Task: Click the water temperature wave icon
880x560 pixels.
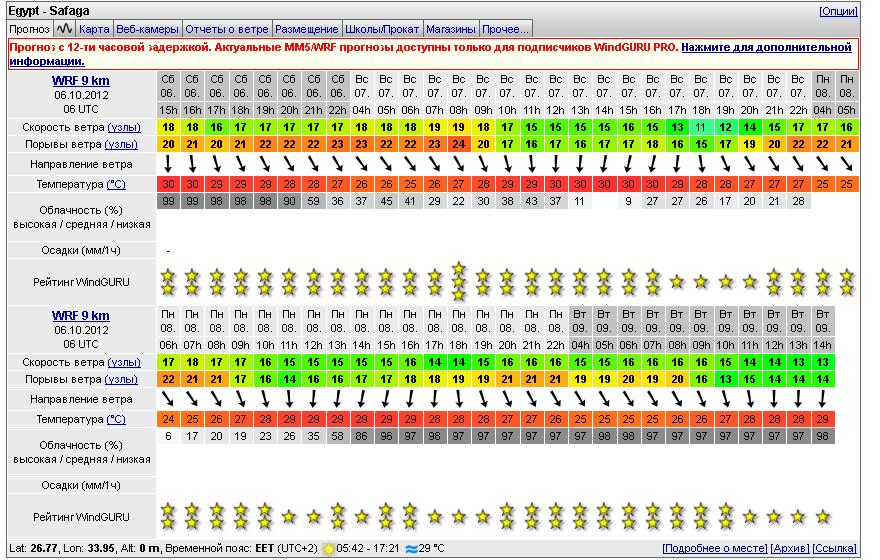Action: point(411,549)
